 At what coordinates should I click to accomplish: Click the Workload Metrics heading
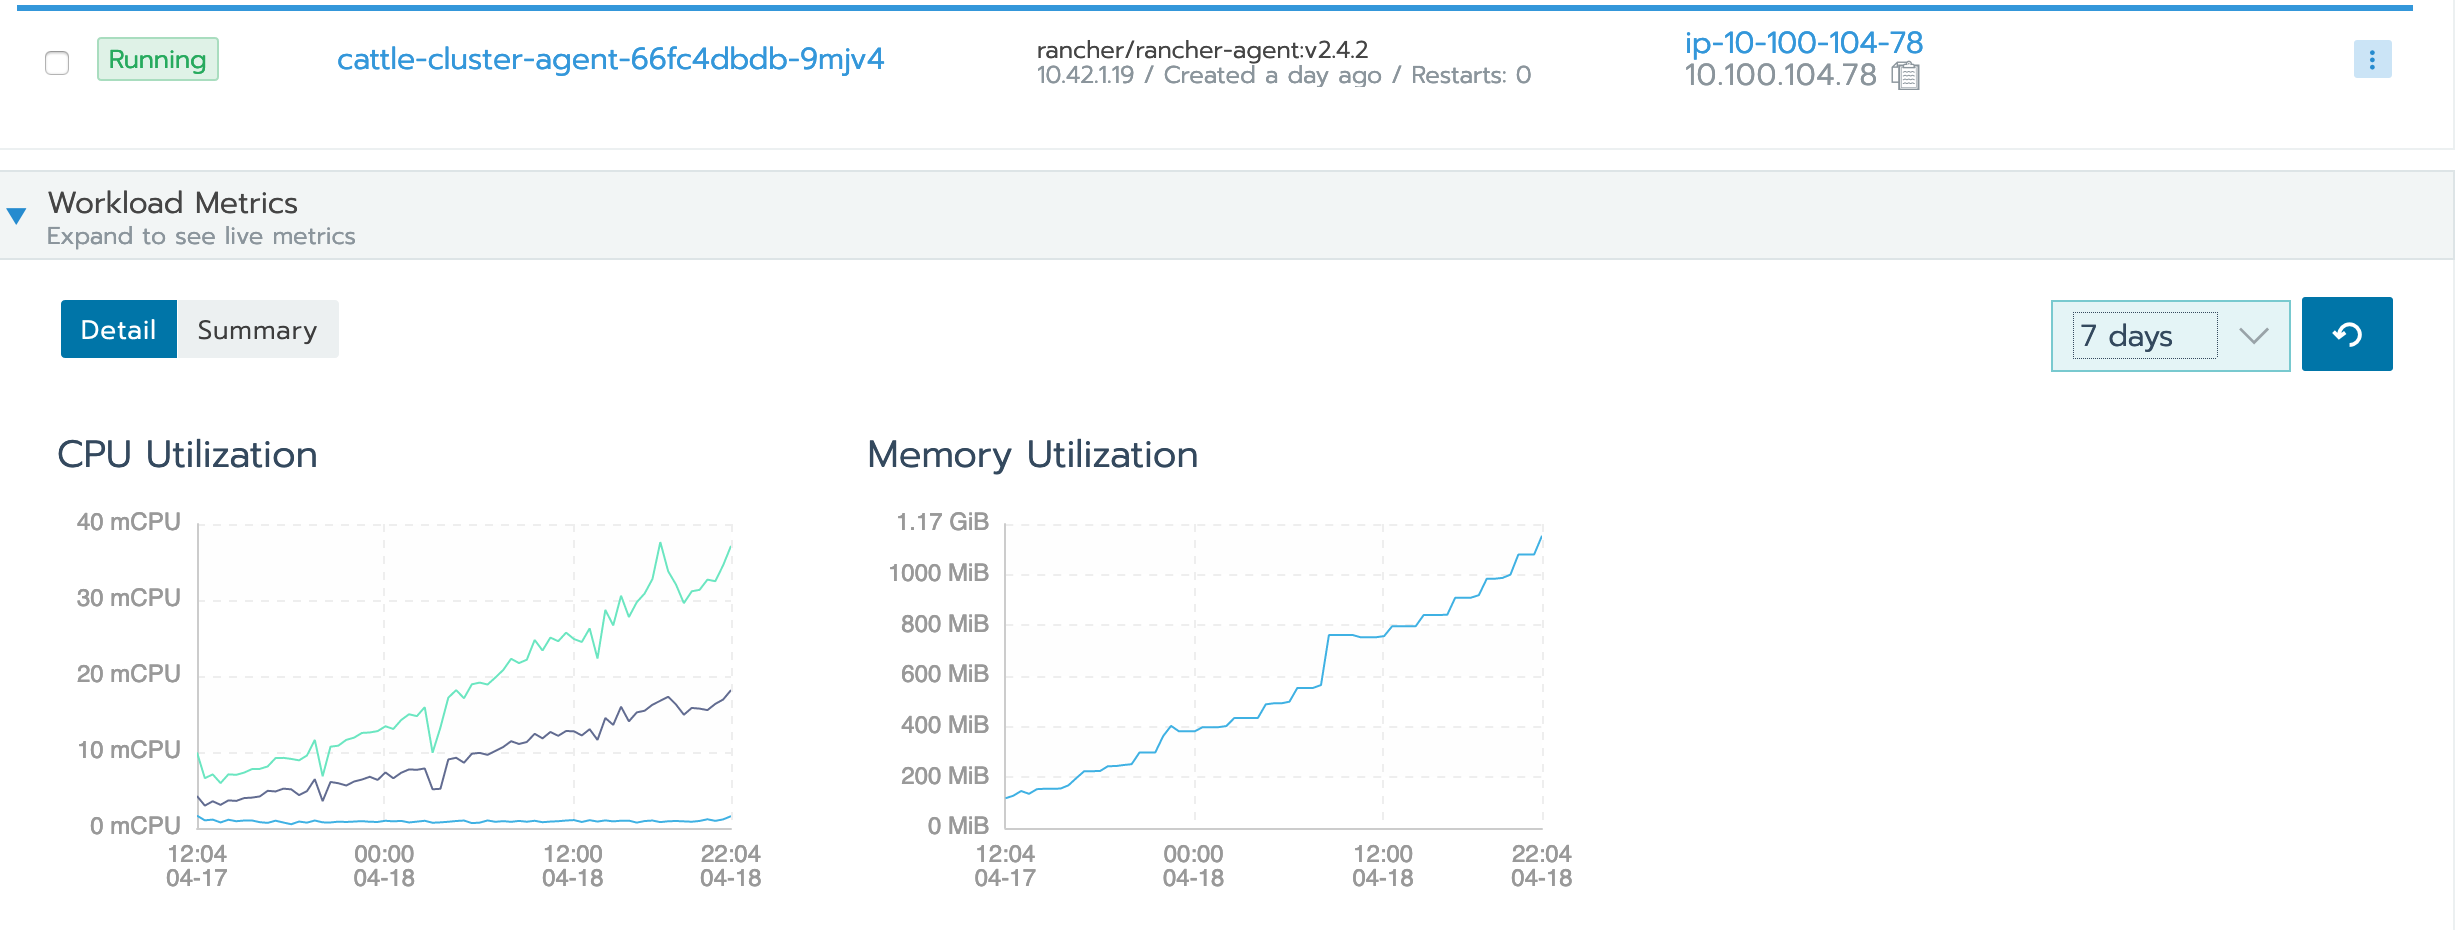tap(172, 203)
